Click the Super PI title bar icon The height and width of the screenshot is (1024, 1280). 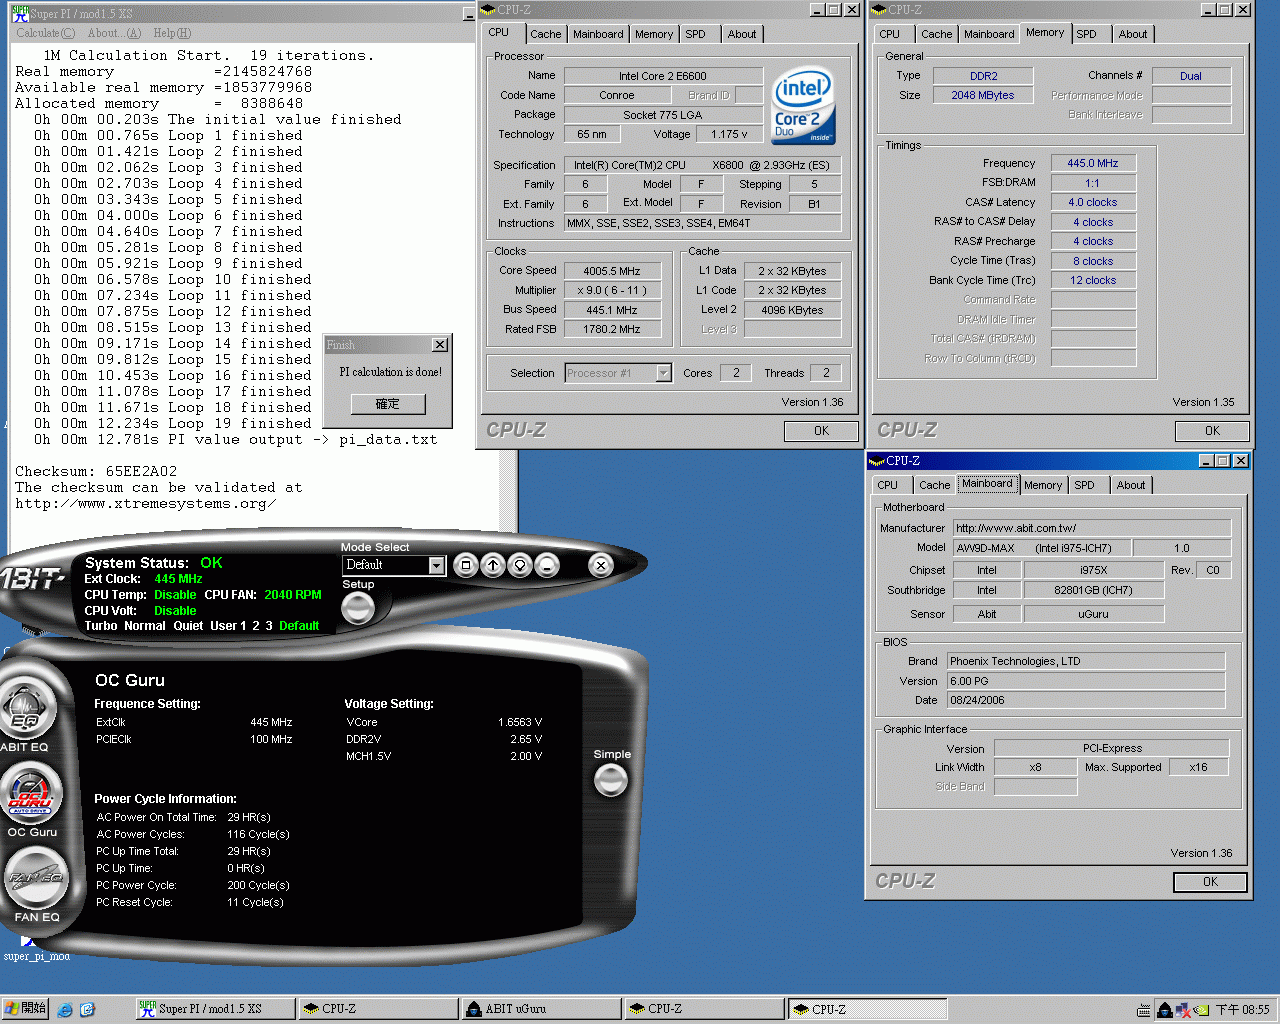point(20,13)
